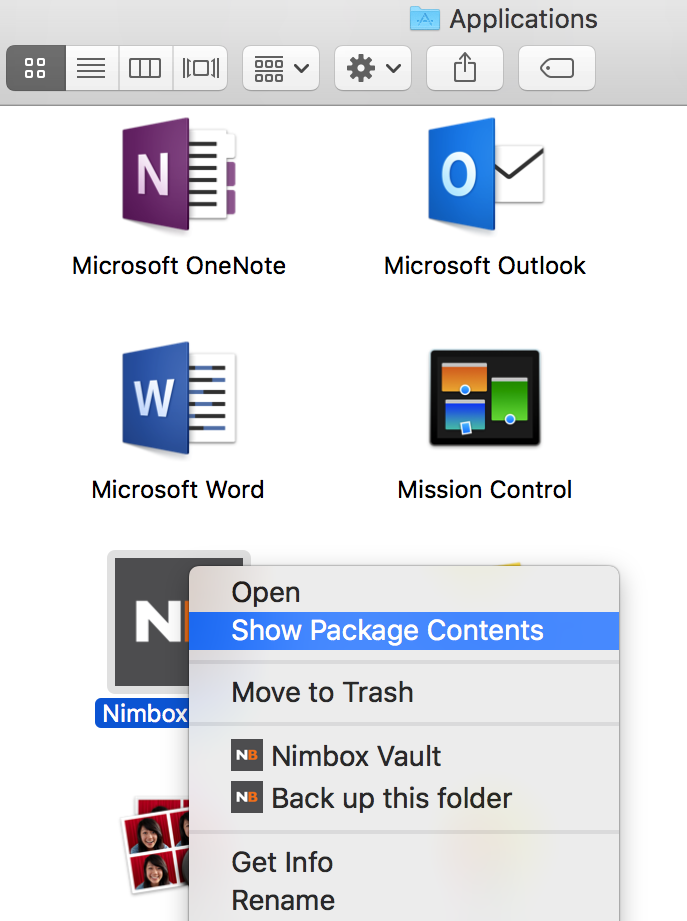
Task: Click the Microsoft Word label
Action: pos(178,490)
